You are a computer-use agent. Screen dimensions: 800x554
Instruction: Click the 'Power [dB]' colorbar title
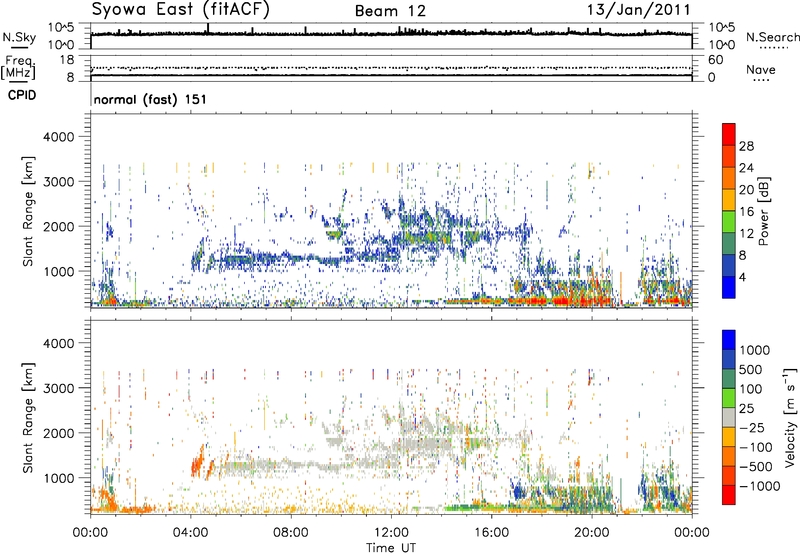point(764,211)
